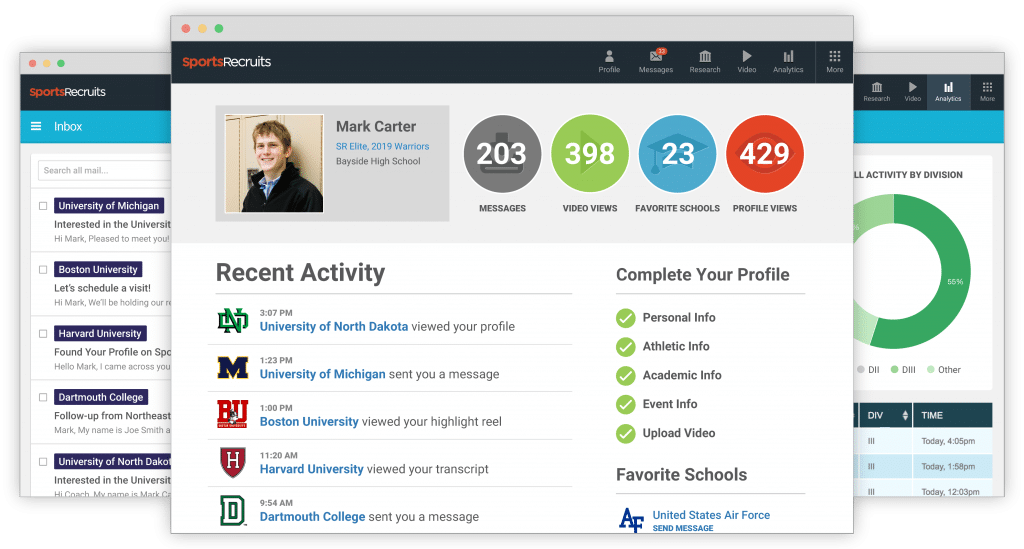Click DII legend dot in activity chart

tap(861, 369)
